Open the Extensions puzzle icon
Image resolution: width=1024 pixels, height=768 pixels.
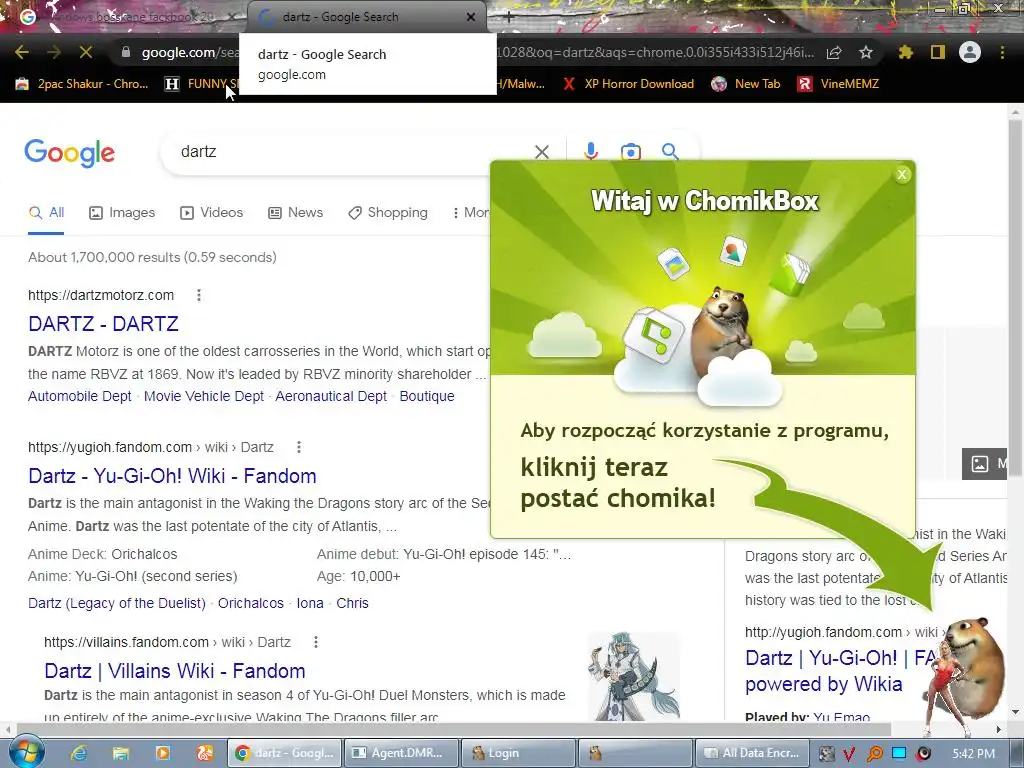(906, 52)
